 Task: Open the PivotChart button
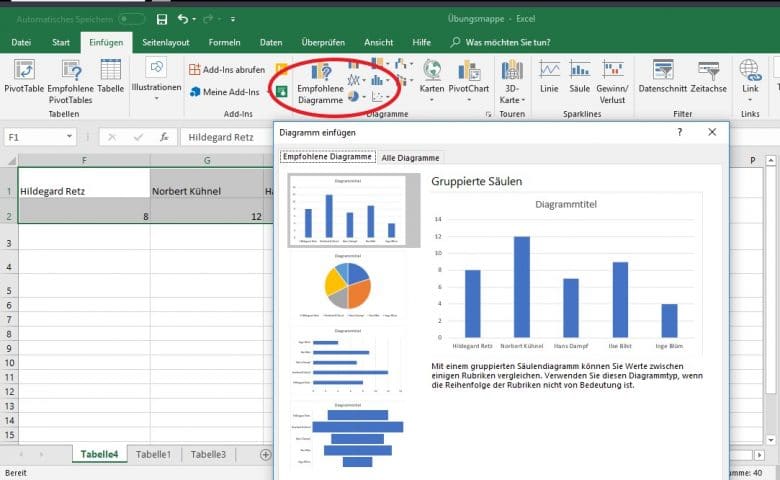469,80
